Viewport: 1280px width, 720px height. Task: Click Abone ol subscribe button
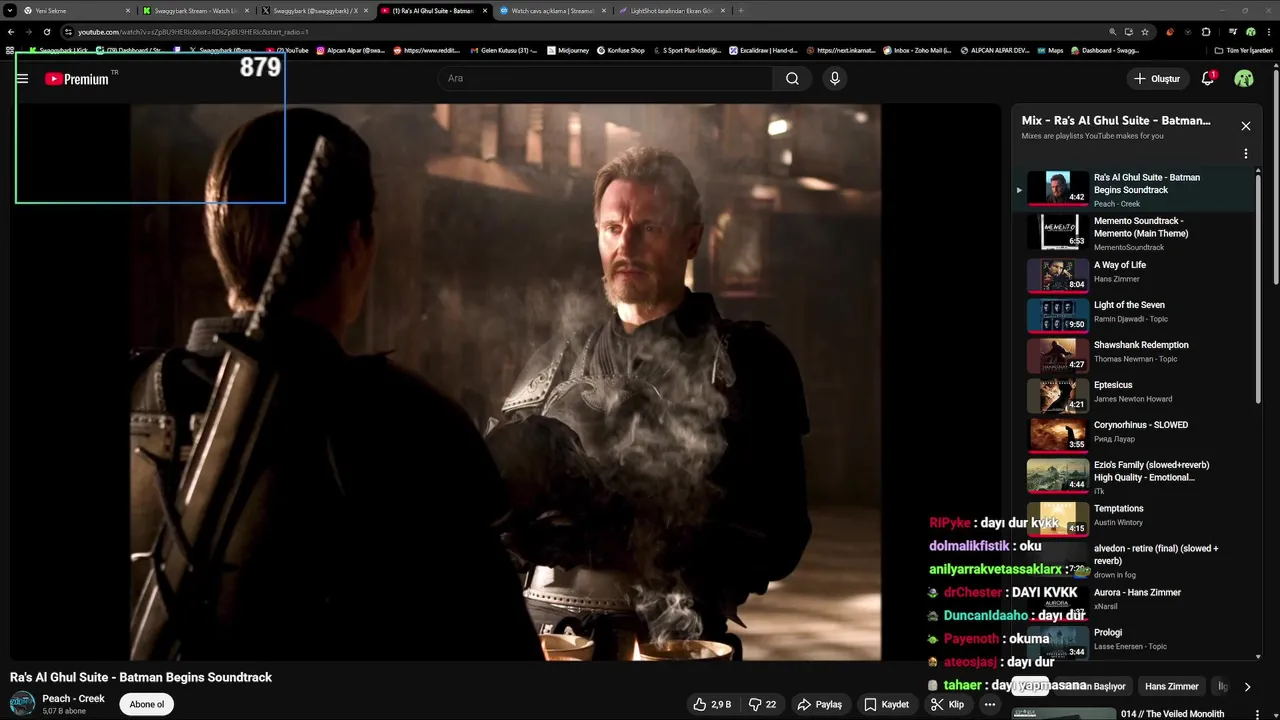[146, 704]
